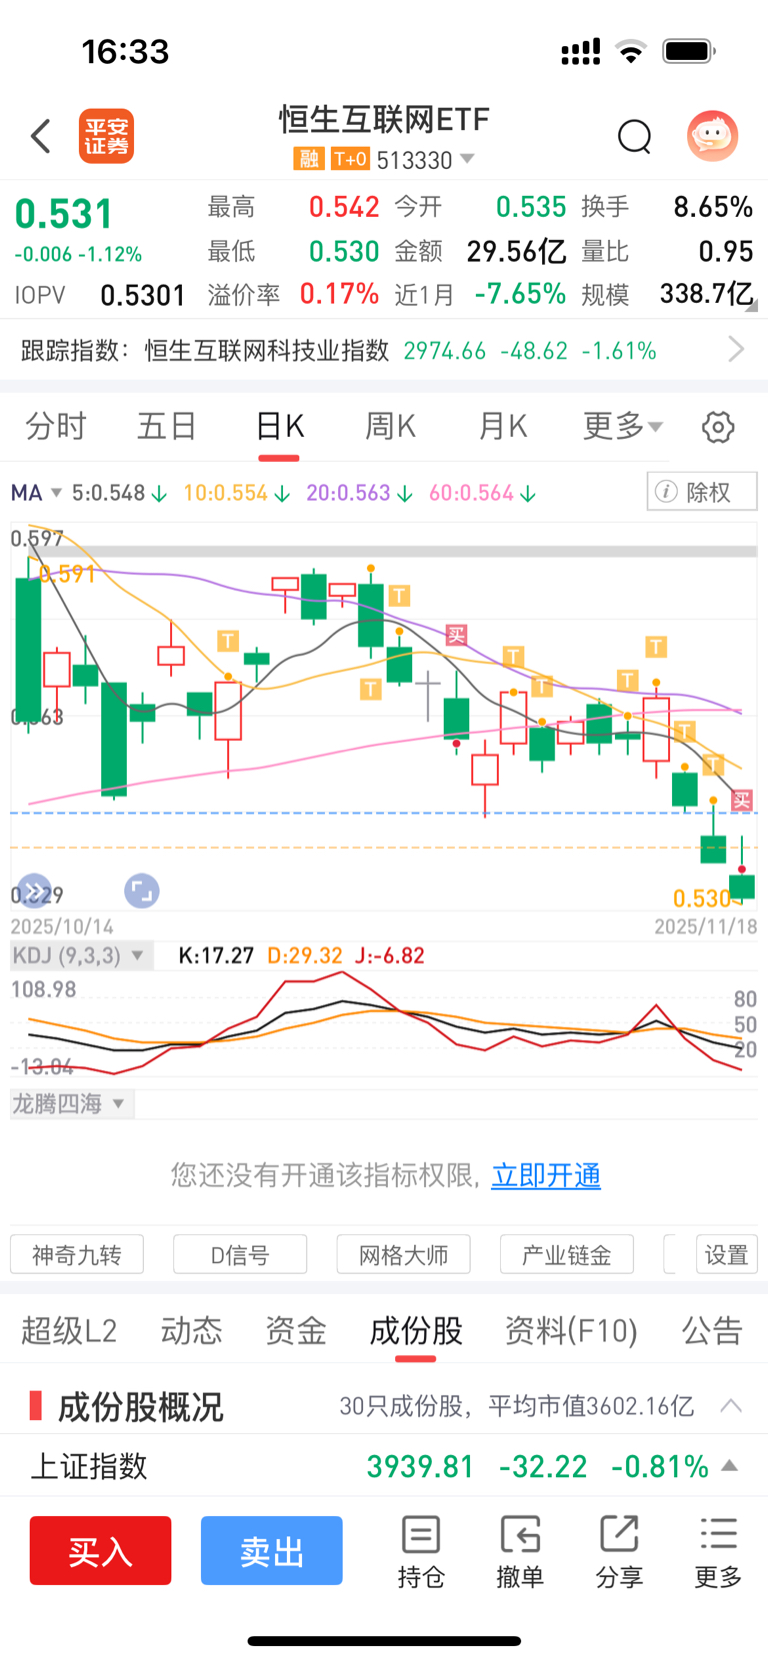
Task: Expand chart to fullscreen icon
Action: [142, 891]
